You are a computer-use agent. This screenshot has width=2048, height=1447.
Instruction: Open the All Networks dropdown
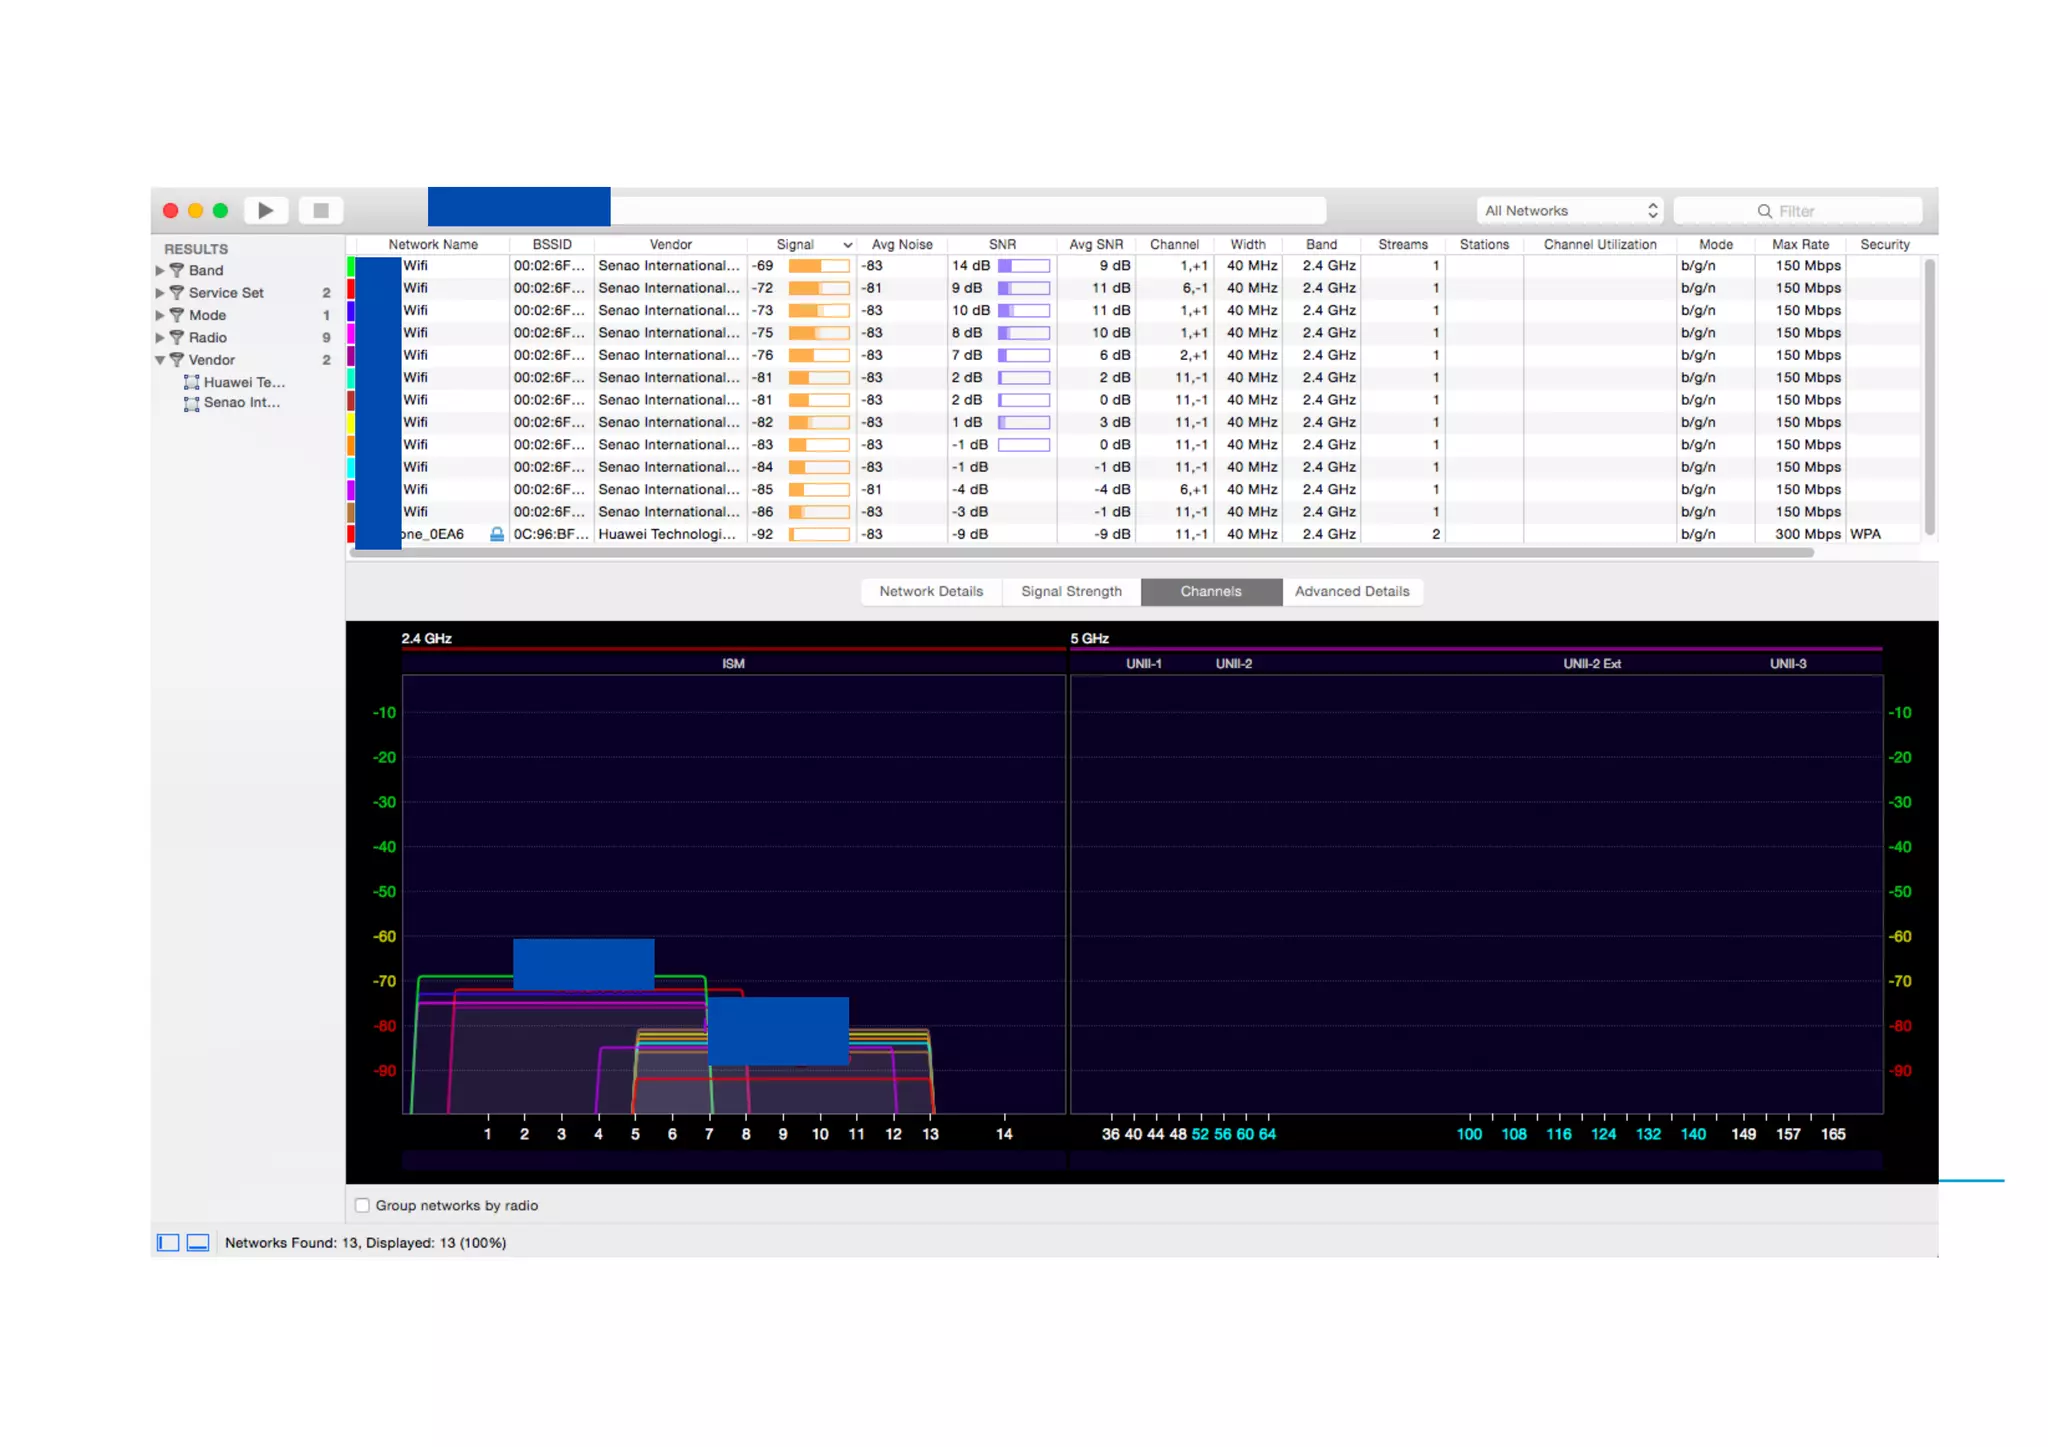point(1570,211)
